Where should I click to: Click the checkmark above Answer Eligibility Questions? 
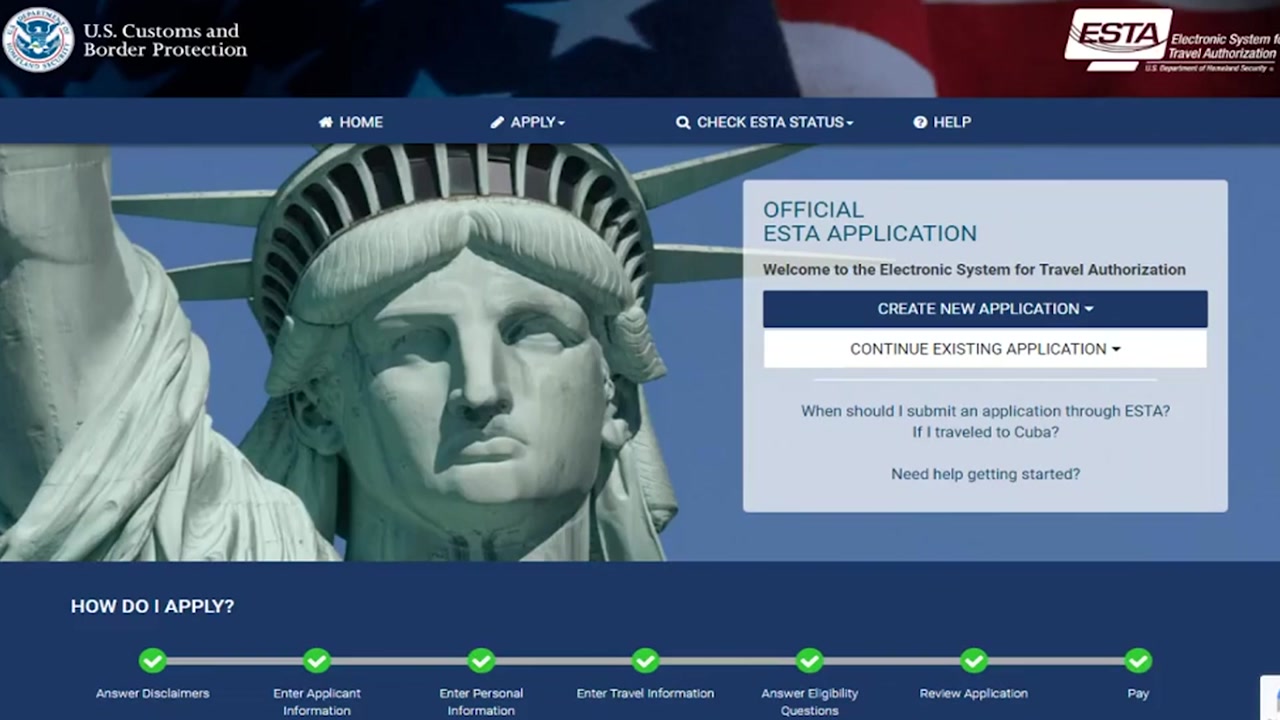coord(809,661)
